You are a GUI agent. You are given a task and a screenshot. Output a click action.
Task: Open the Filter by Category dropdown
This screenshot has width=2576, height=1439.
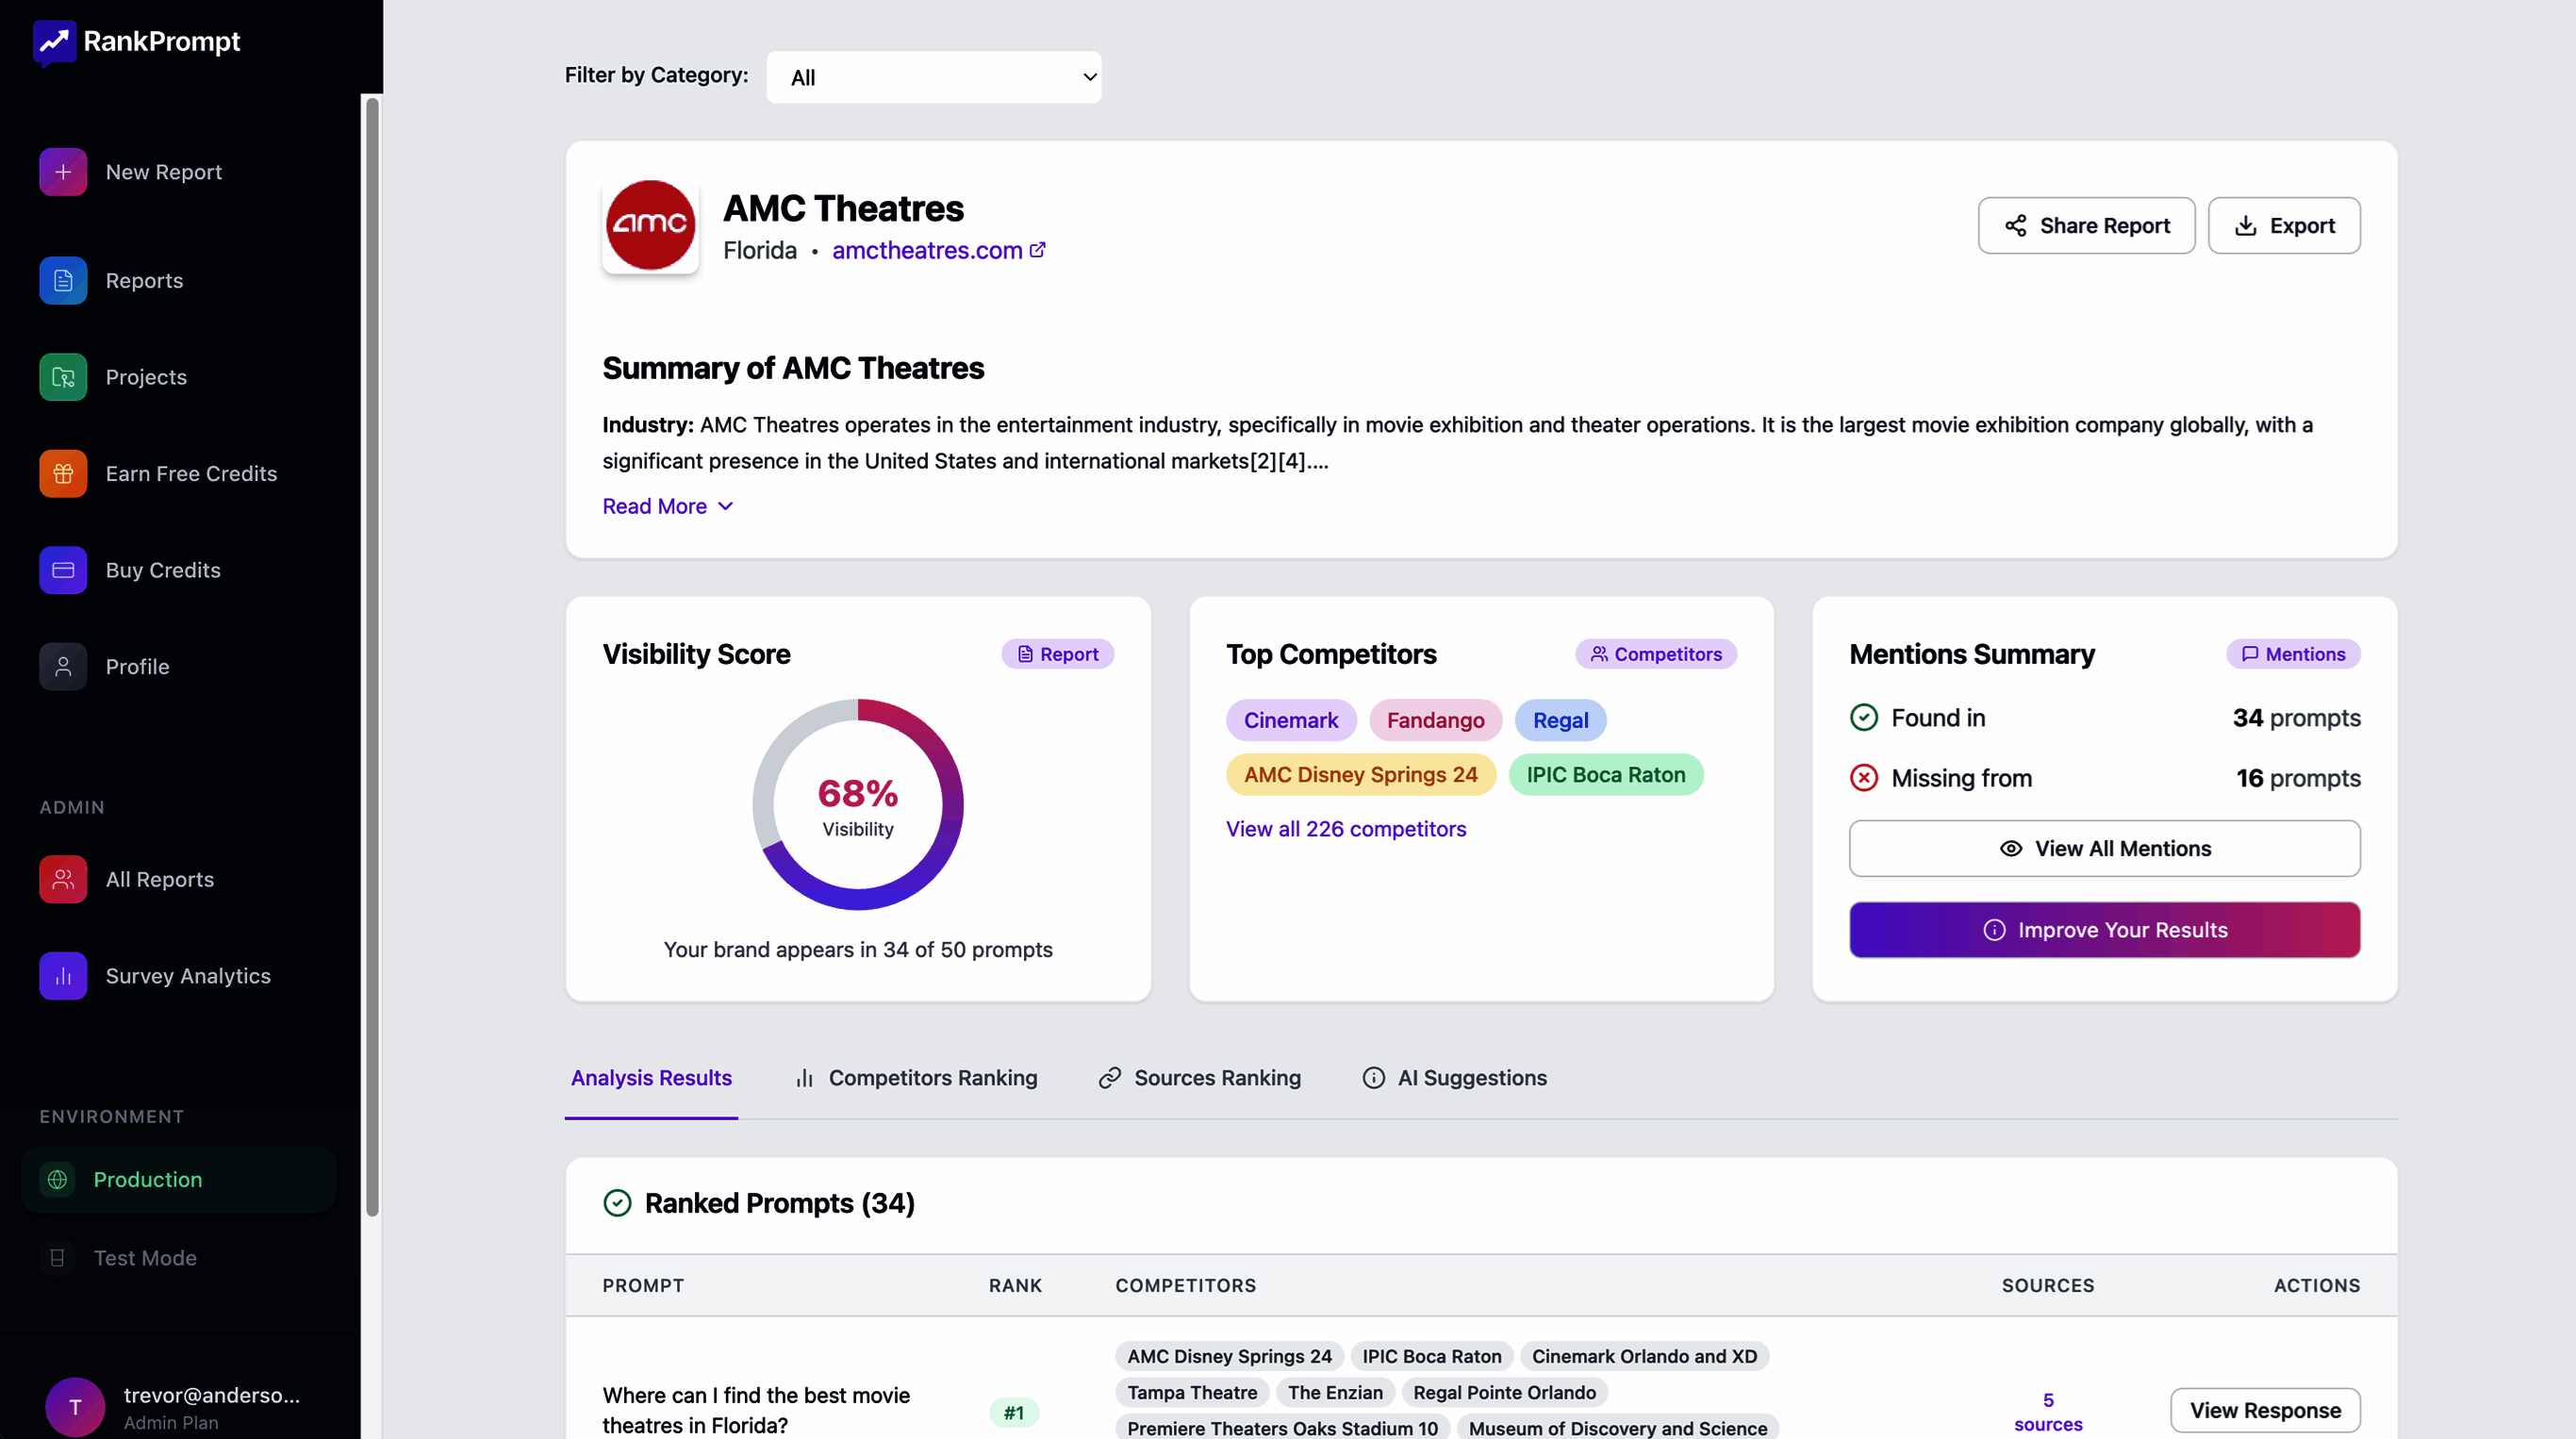933,77
